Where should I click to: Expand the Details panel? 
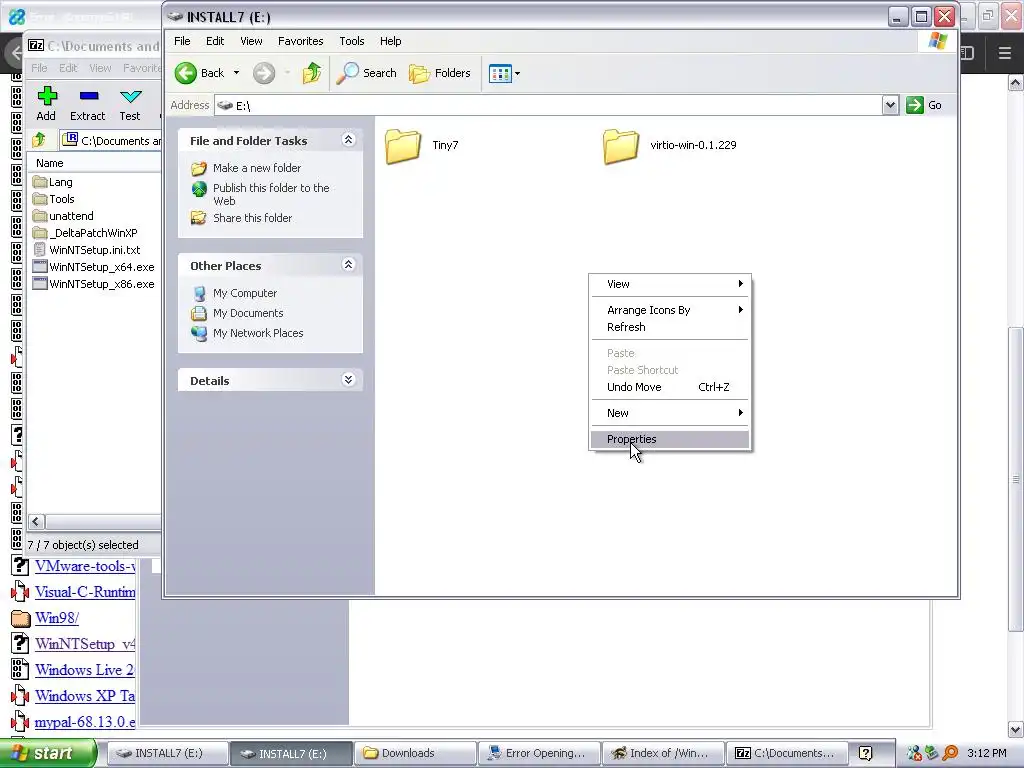(x=348, y=379)
